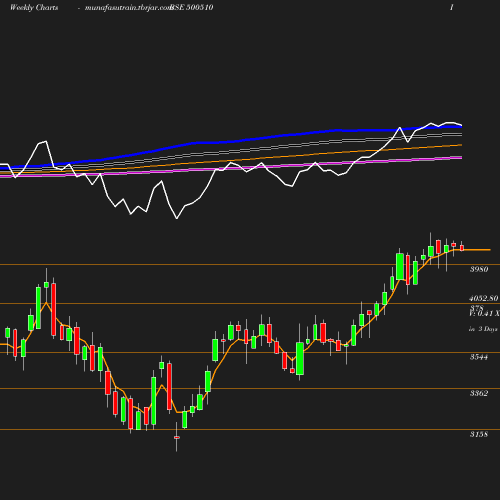Click the 3980 price level label
Screen dimensions: 500x500
(x=479, y=269)
